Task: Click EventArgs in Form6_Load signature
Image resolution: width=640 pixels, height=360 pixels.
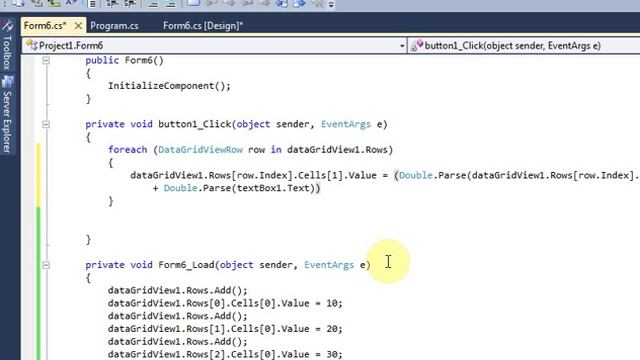Action: [x=329, y=265]
